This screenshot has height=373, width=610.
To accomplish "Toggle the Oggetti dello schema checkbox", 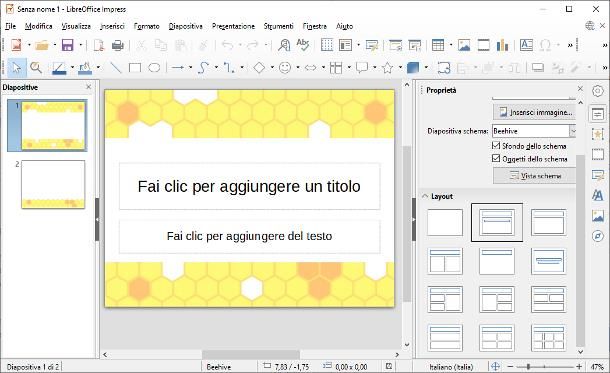I will click(x=496, y=158).
